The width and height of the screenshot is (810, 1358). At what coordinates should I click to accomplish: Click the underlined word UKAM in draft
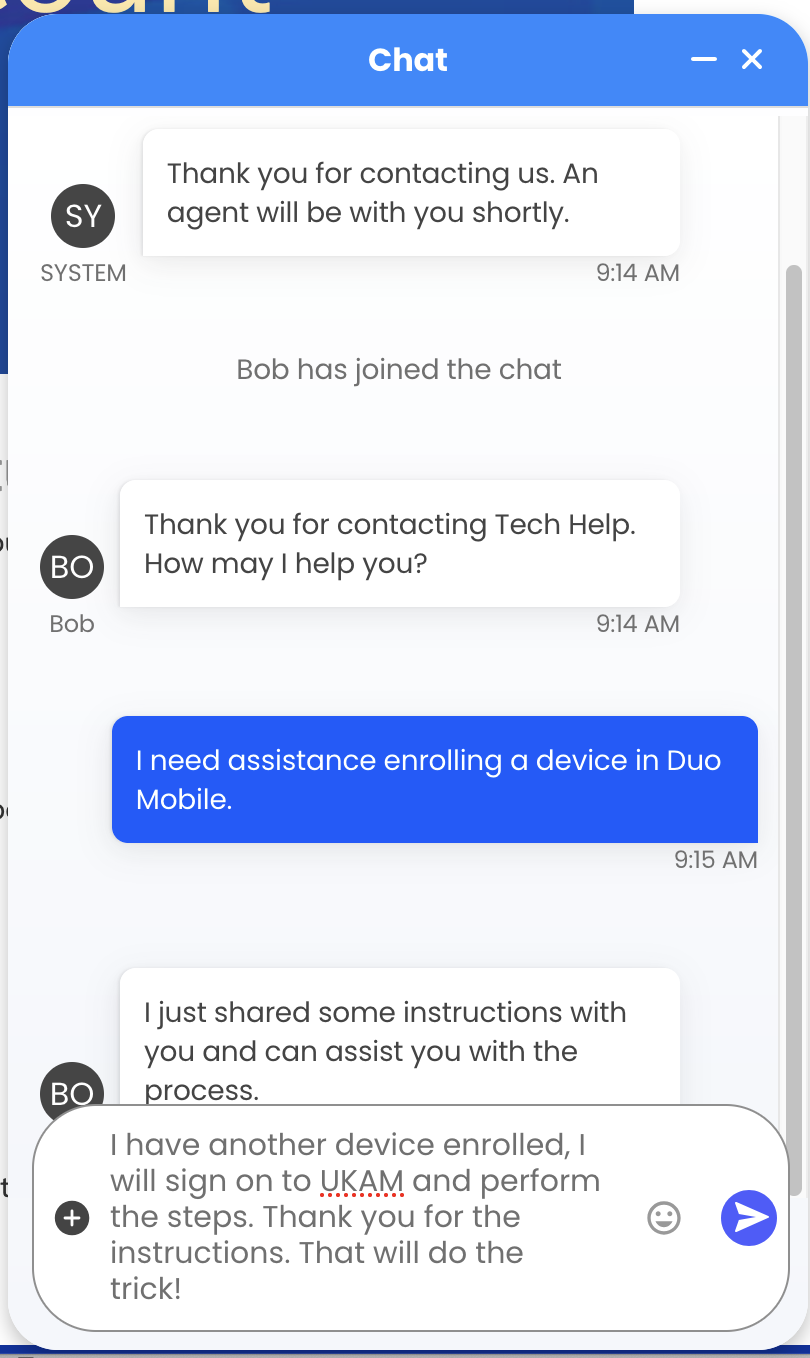(362, 1181)
